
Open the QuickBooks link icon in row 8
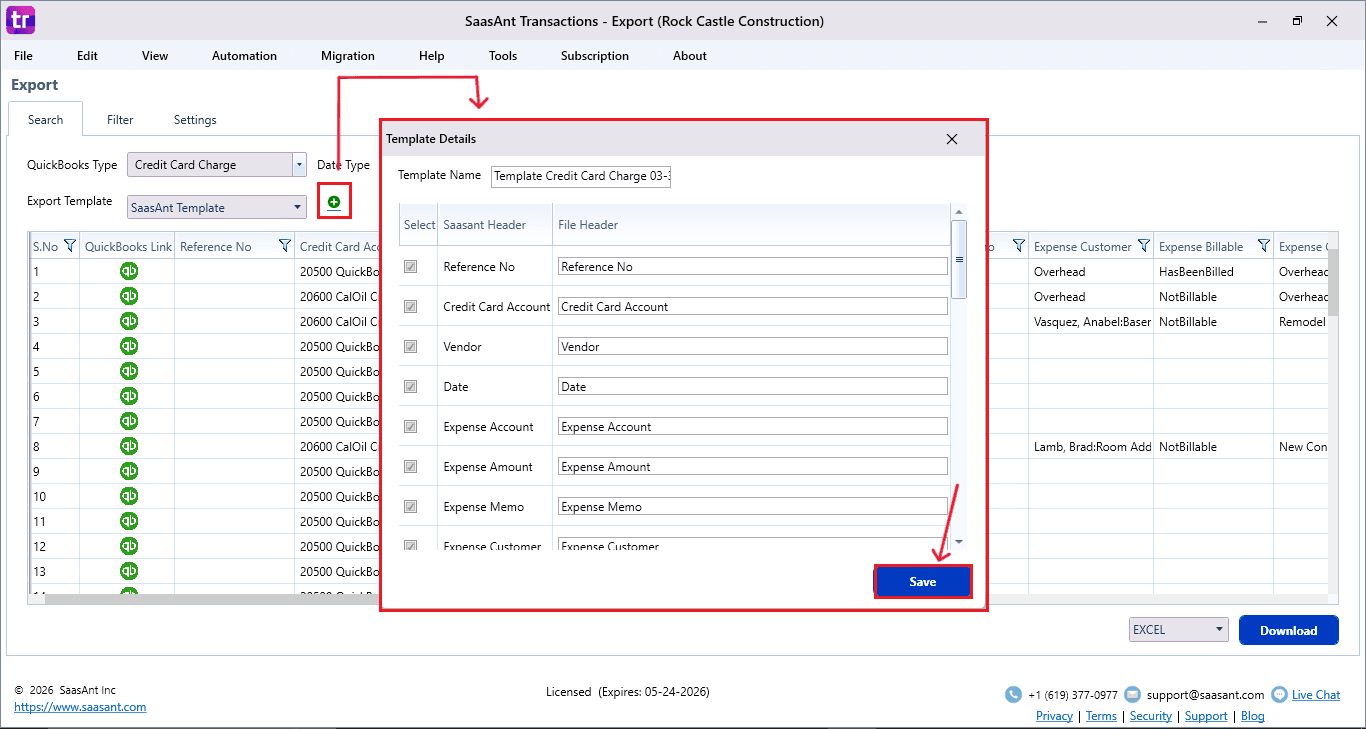coord(129,446)
